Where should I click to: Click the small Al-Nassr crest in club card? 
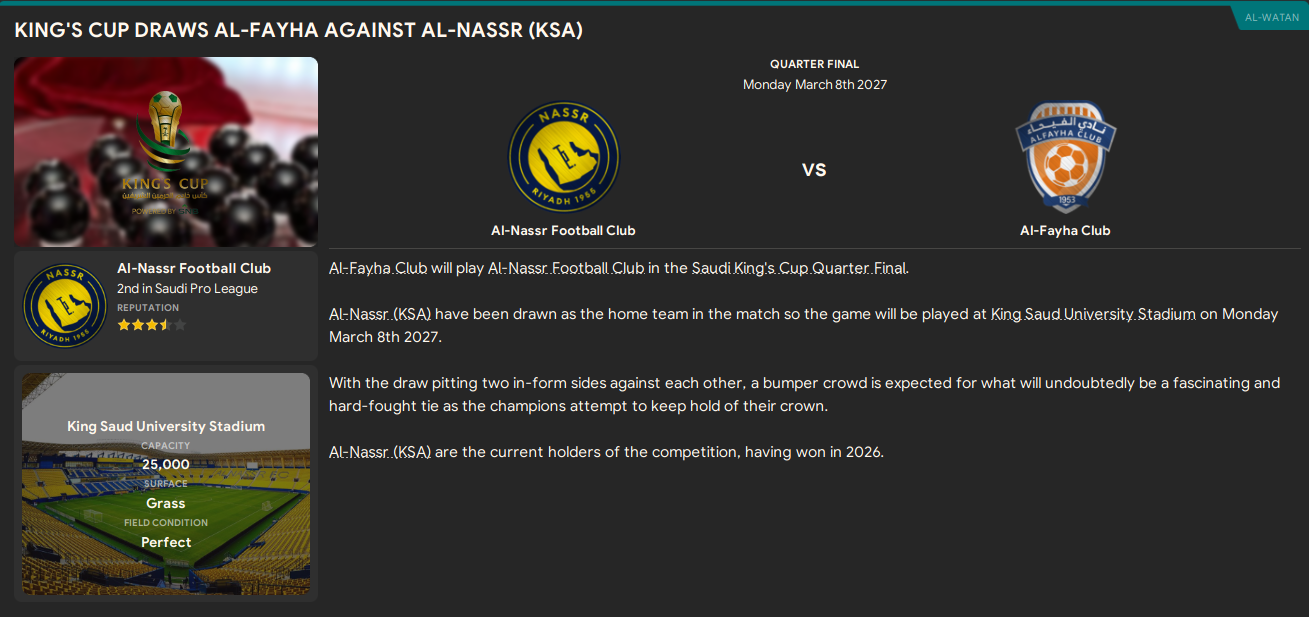pos(65,306)
